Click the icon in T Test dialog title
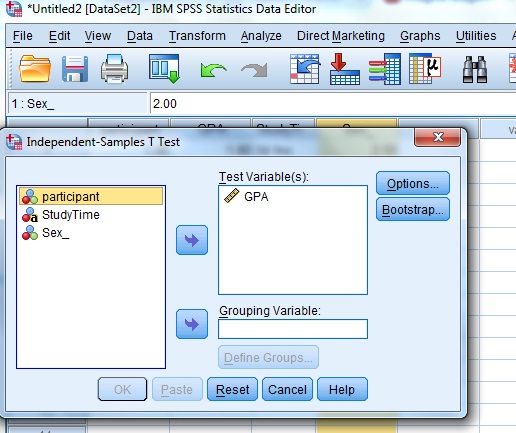The height and width of the screenshot is (433, 516). [14, 142]
